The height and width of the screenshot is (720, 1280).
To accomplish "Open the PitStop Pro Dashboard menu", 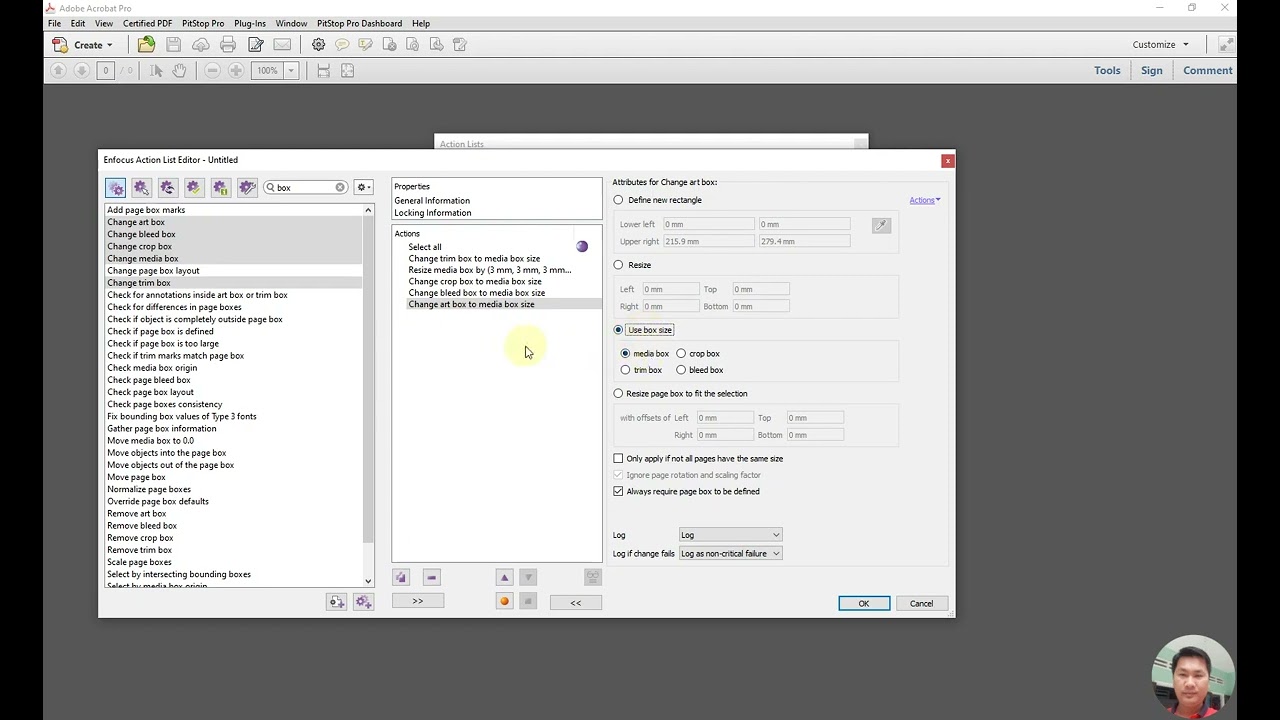I will click(x=360, y=23).
